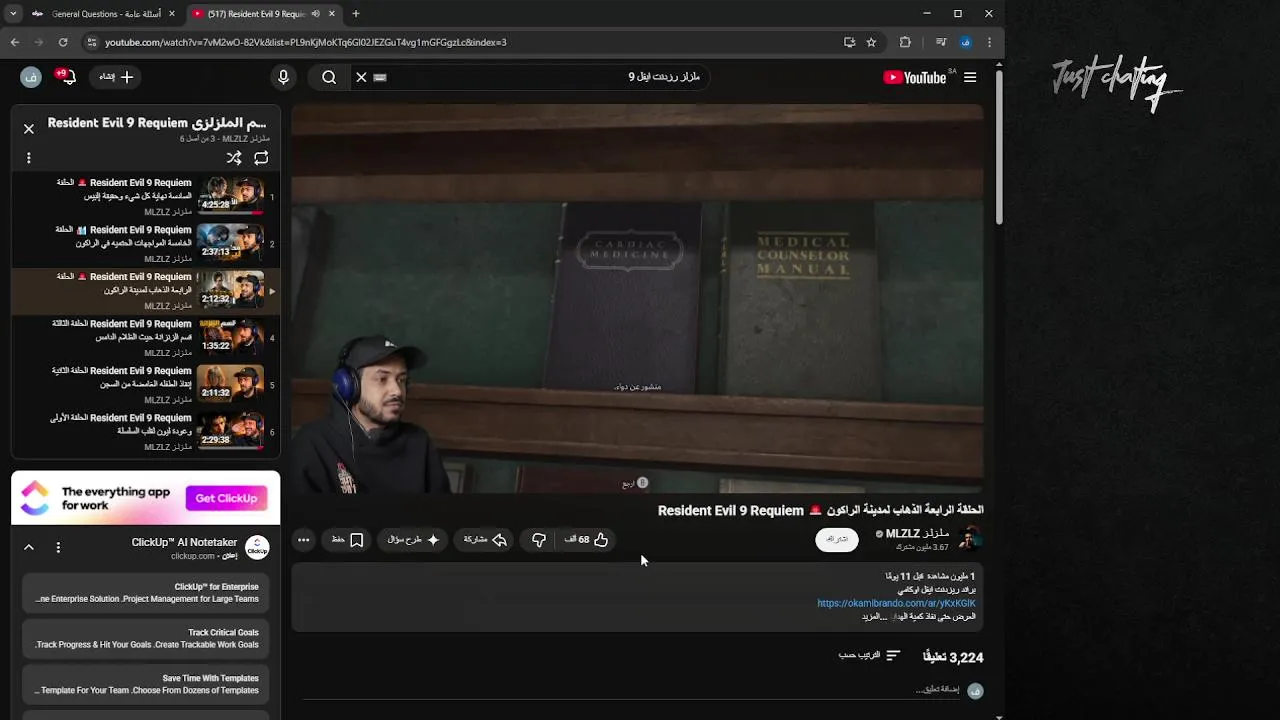Click the browser forward arrow

point(39,42)
